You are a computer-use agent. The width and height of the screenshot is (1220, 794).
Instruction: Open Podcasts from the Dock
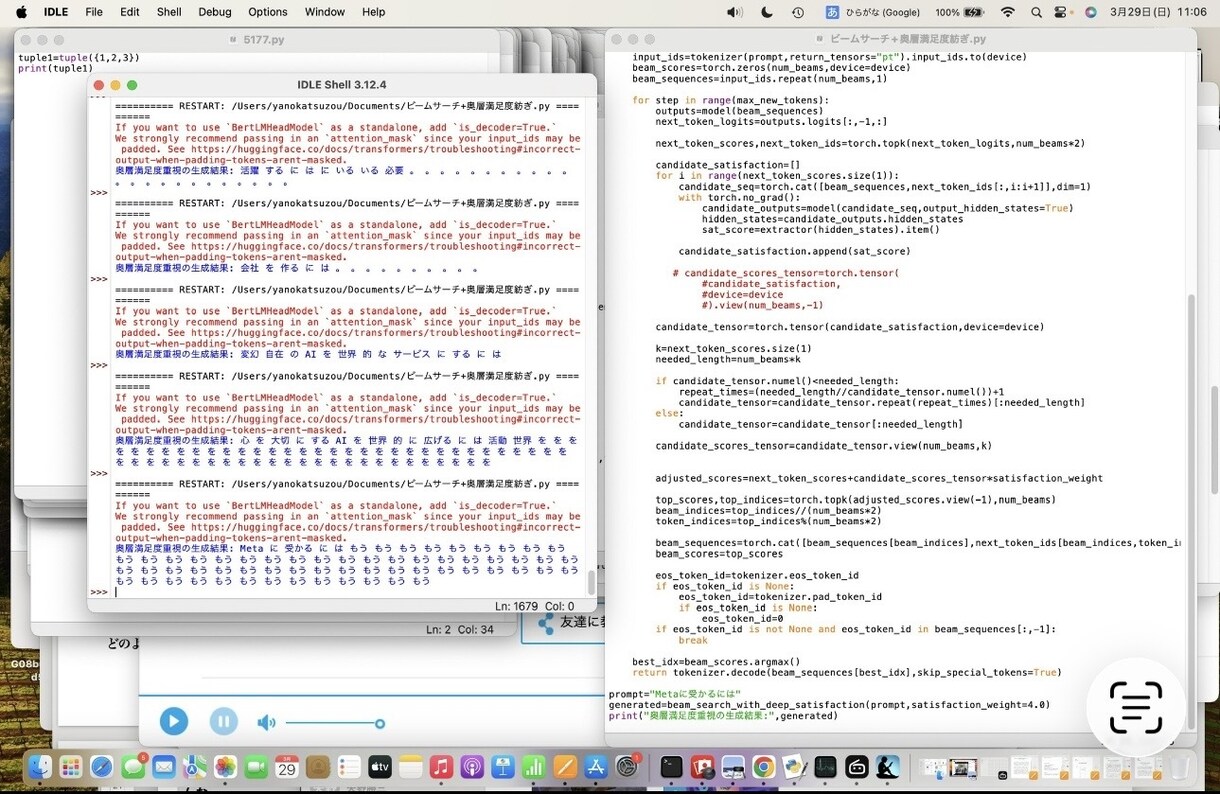click(x=472, y=767)
